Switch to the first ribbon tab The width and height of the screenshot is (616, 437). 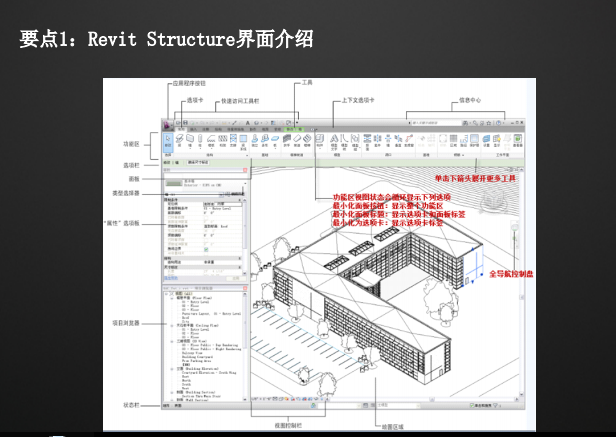point(181,130)
